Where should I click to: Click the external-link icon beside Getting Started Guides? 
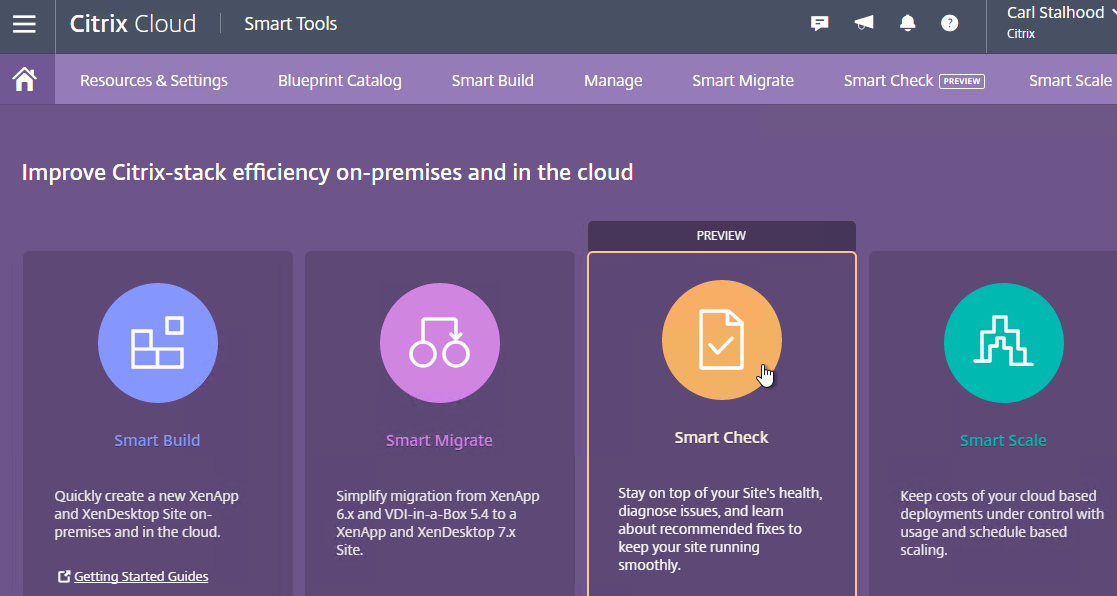click(64, 577)
